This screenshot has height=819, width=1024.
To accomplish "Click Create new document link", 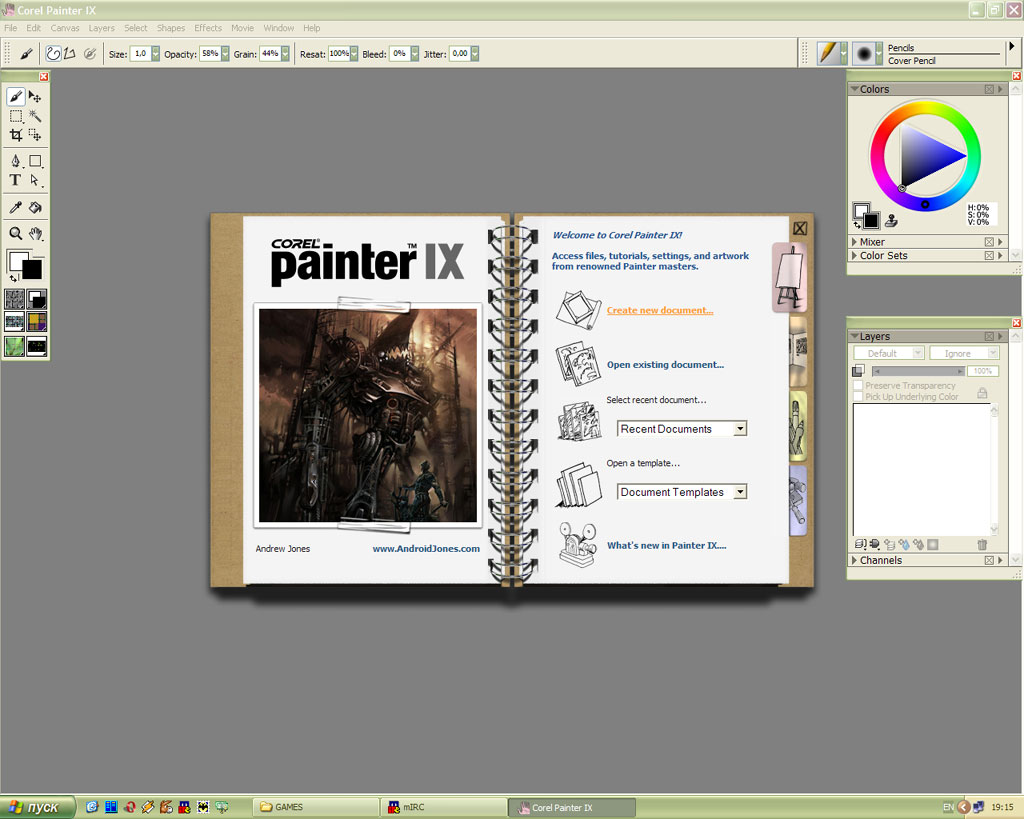I will click(660, 310).
